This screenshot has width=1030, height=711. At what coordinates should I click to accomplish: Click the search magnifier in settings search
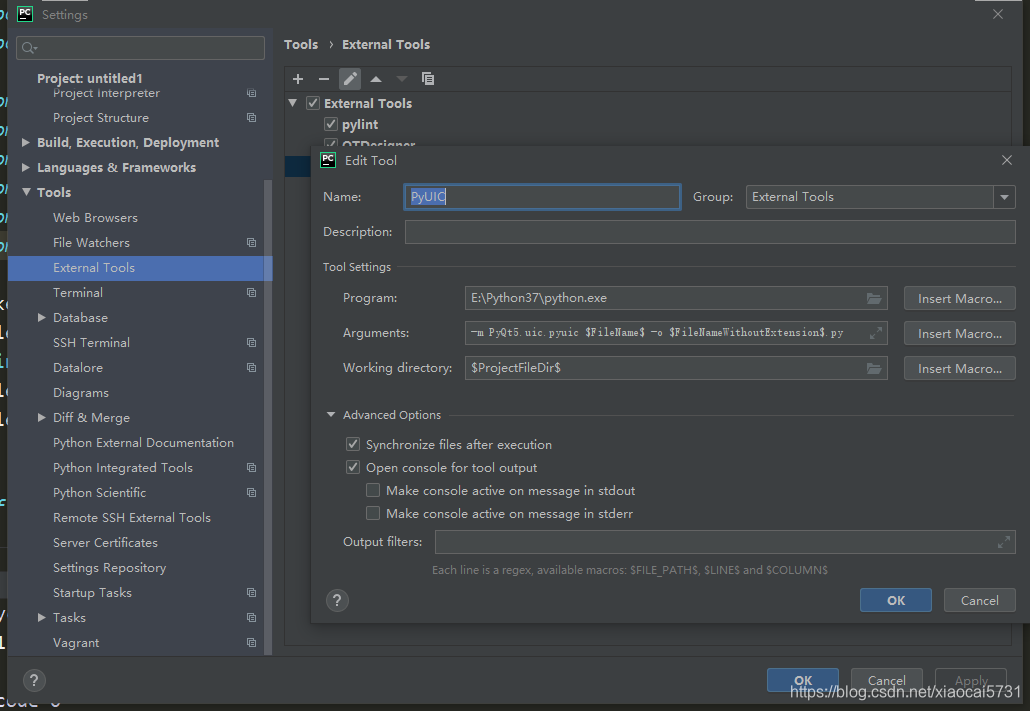(28, 47)
